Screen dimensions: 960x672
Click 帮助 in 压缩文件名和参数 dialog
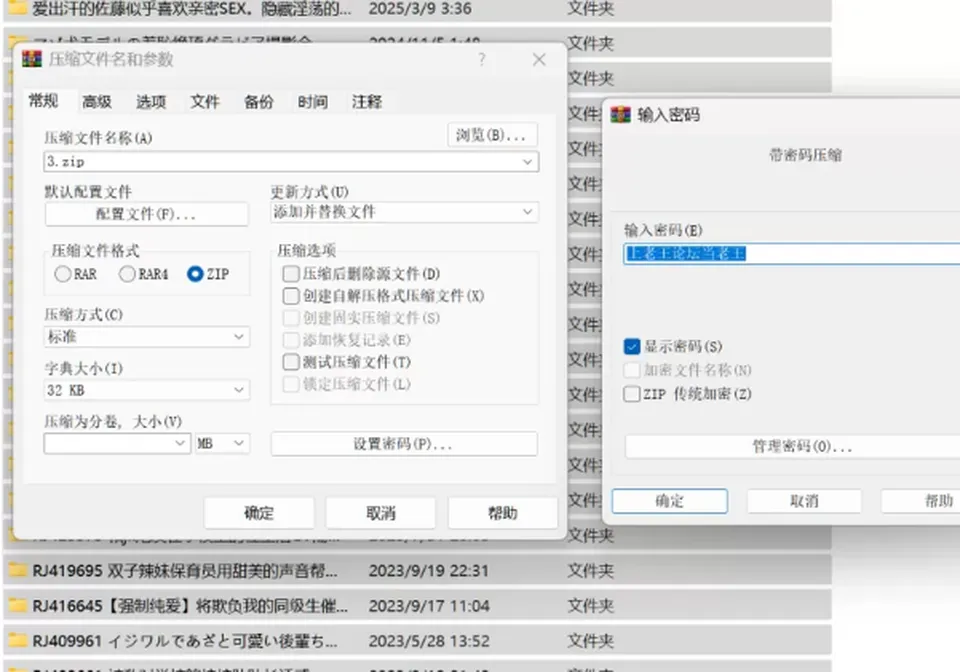pyautogui.click(x=503, y=512)
